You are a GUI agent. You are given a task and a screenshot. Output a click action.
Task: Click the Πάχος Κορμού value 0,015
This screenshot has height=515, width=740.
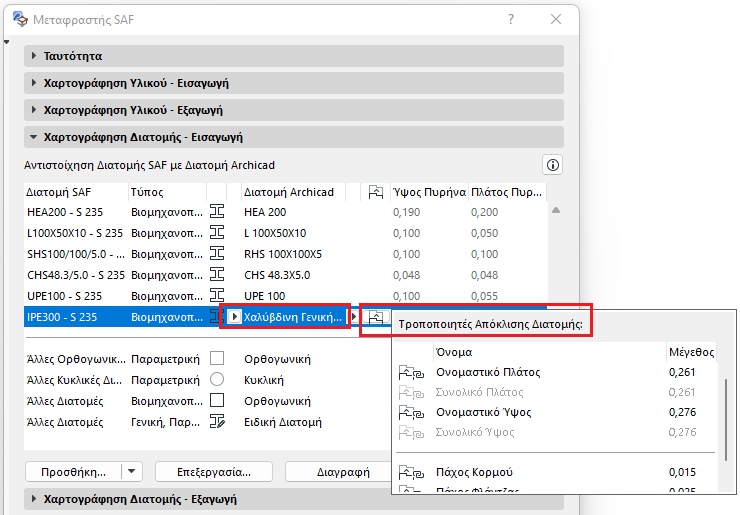682,472
